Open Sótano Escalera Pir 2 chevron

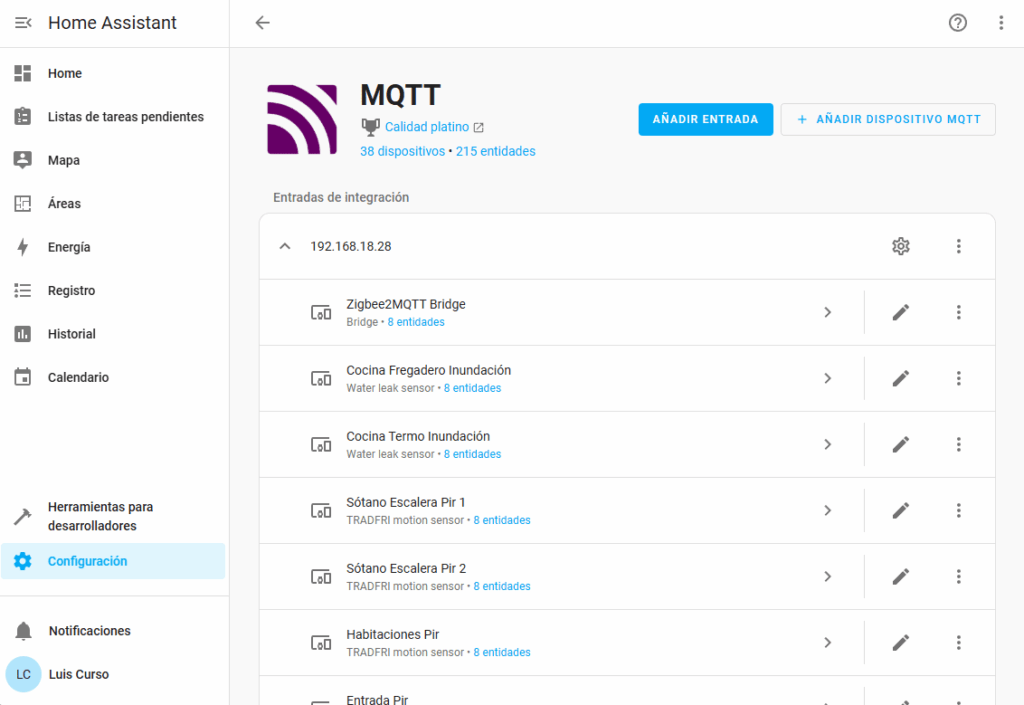point(827,576)
